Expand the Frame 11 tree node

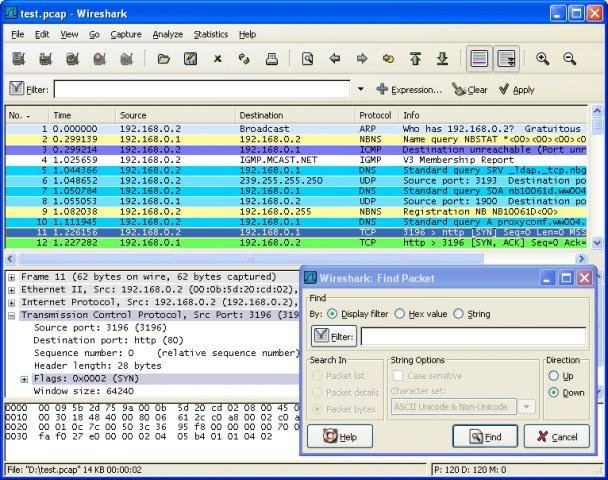[x=10, y=275]
